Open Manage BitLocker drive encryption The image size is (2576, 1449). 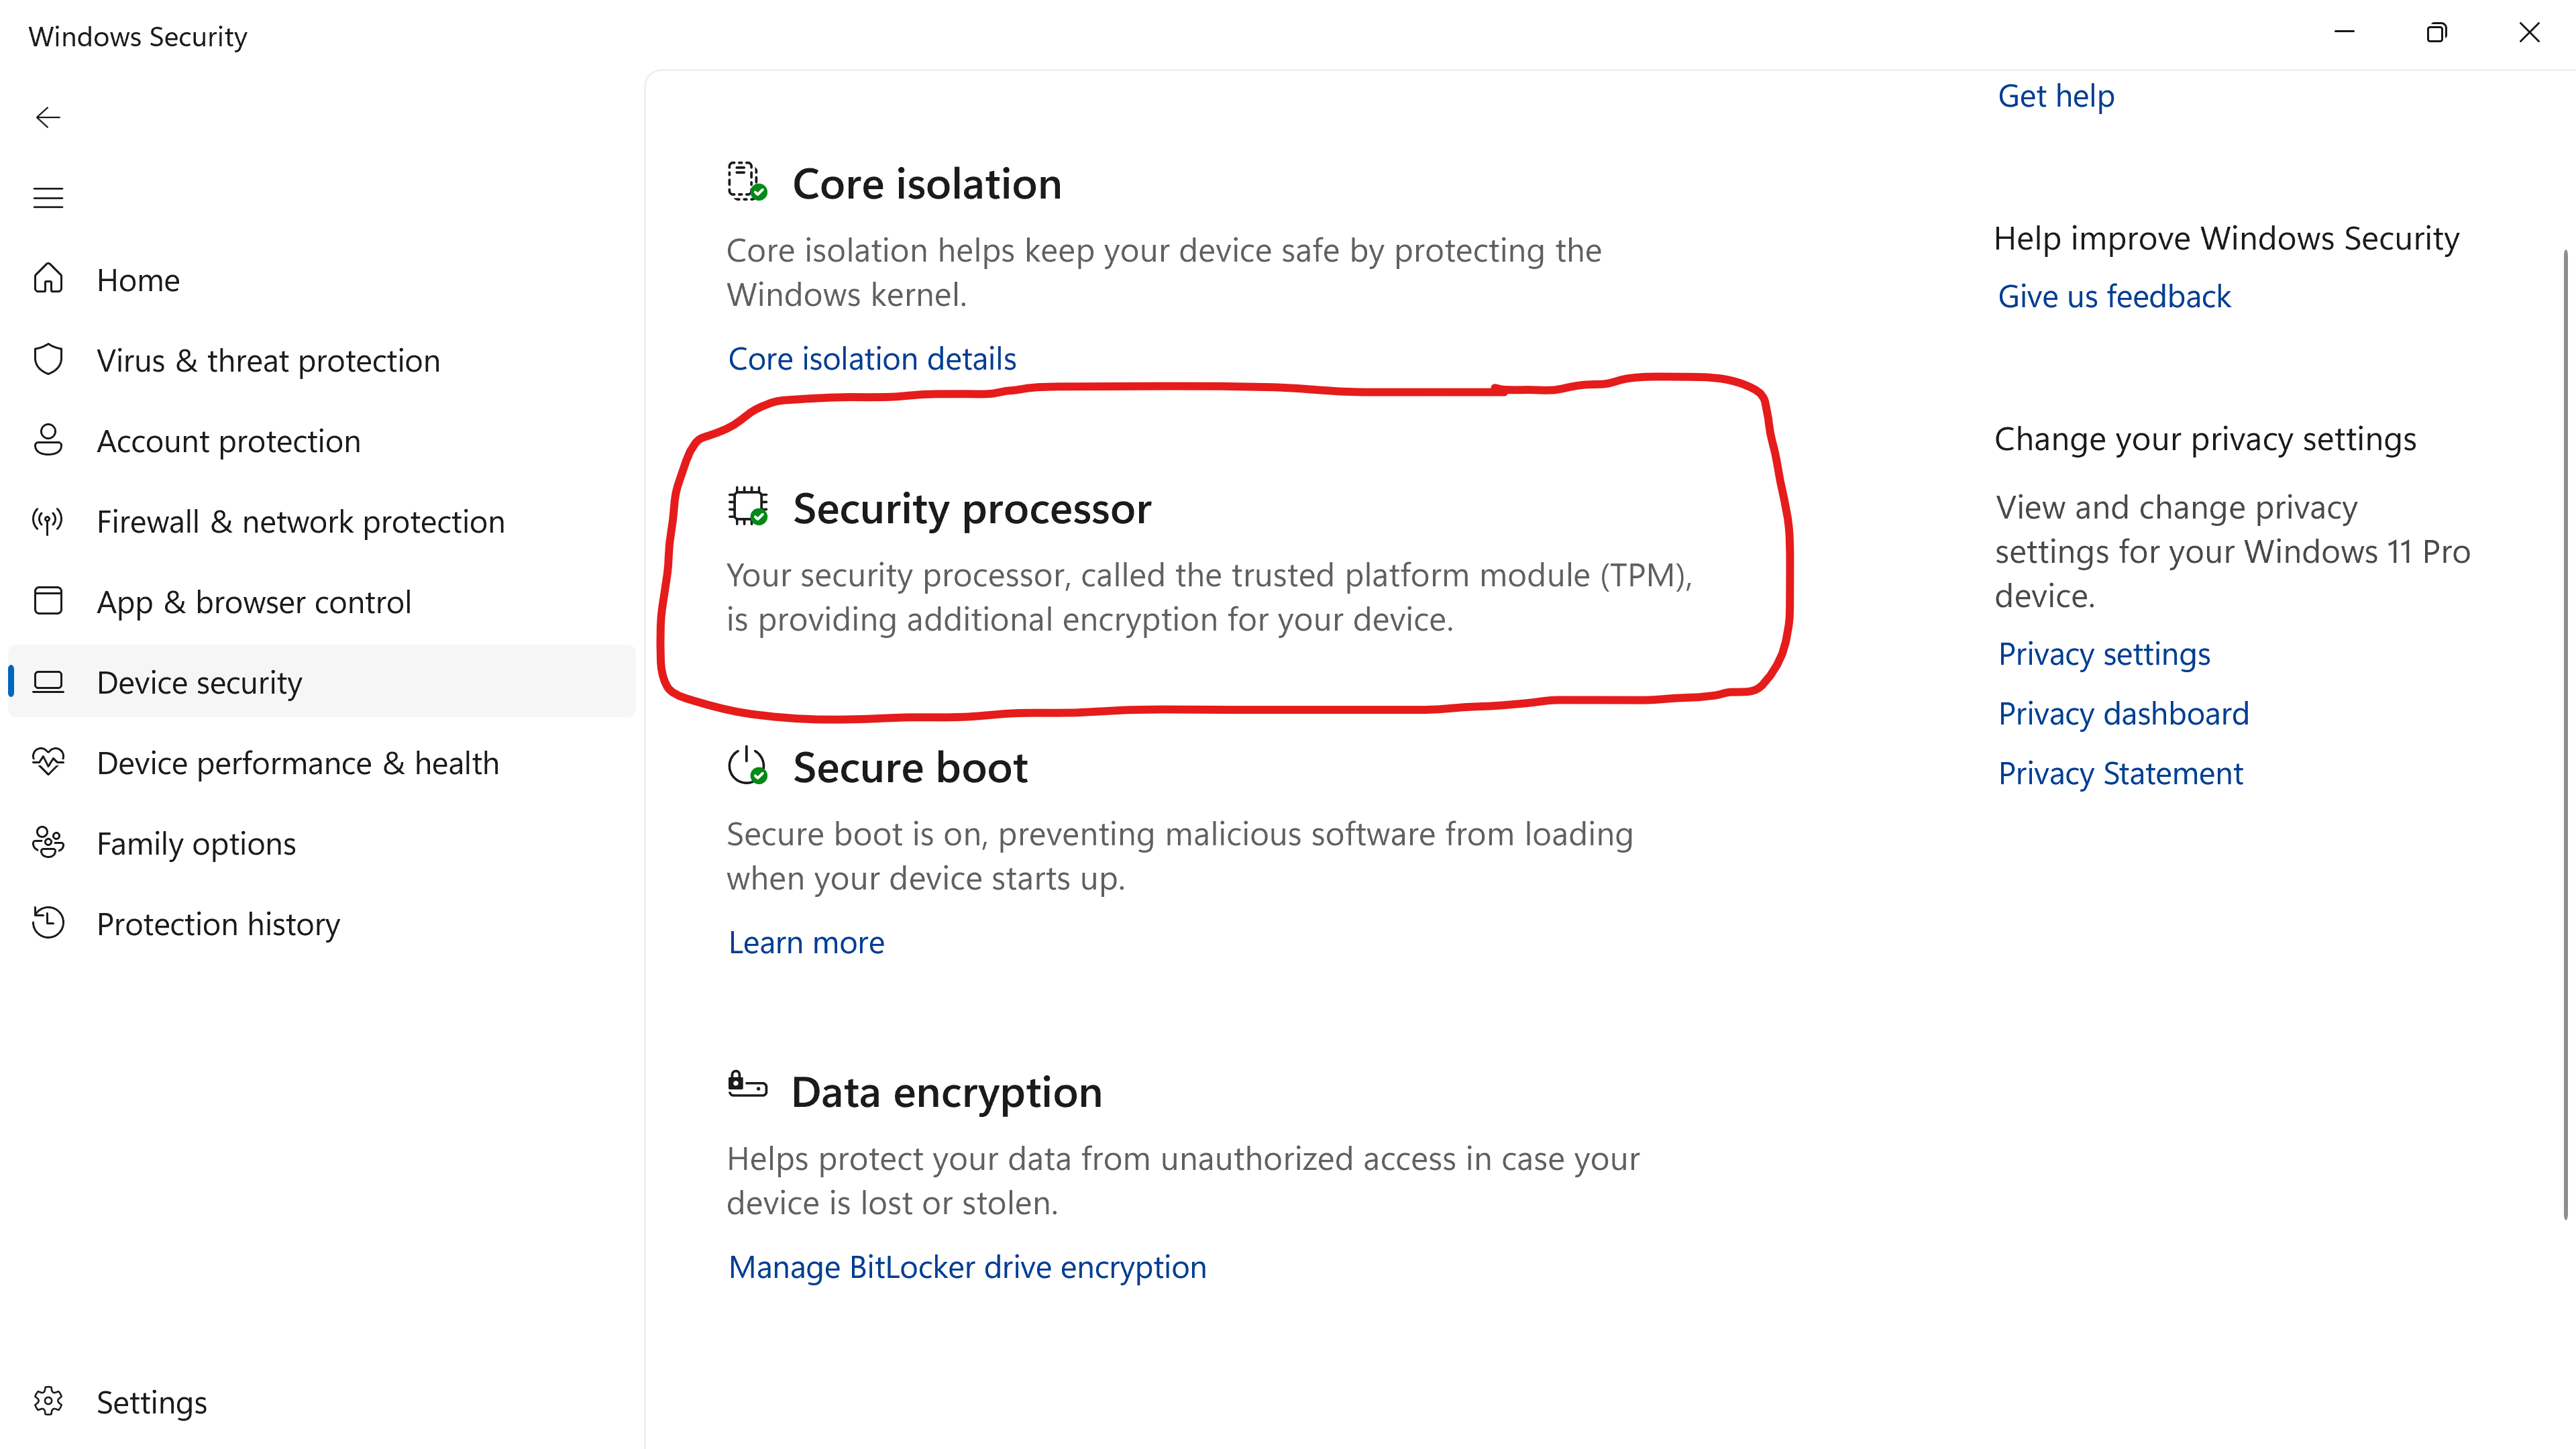tap(967, 1266)
